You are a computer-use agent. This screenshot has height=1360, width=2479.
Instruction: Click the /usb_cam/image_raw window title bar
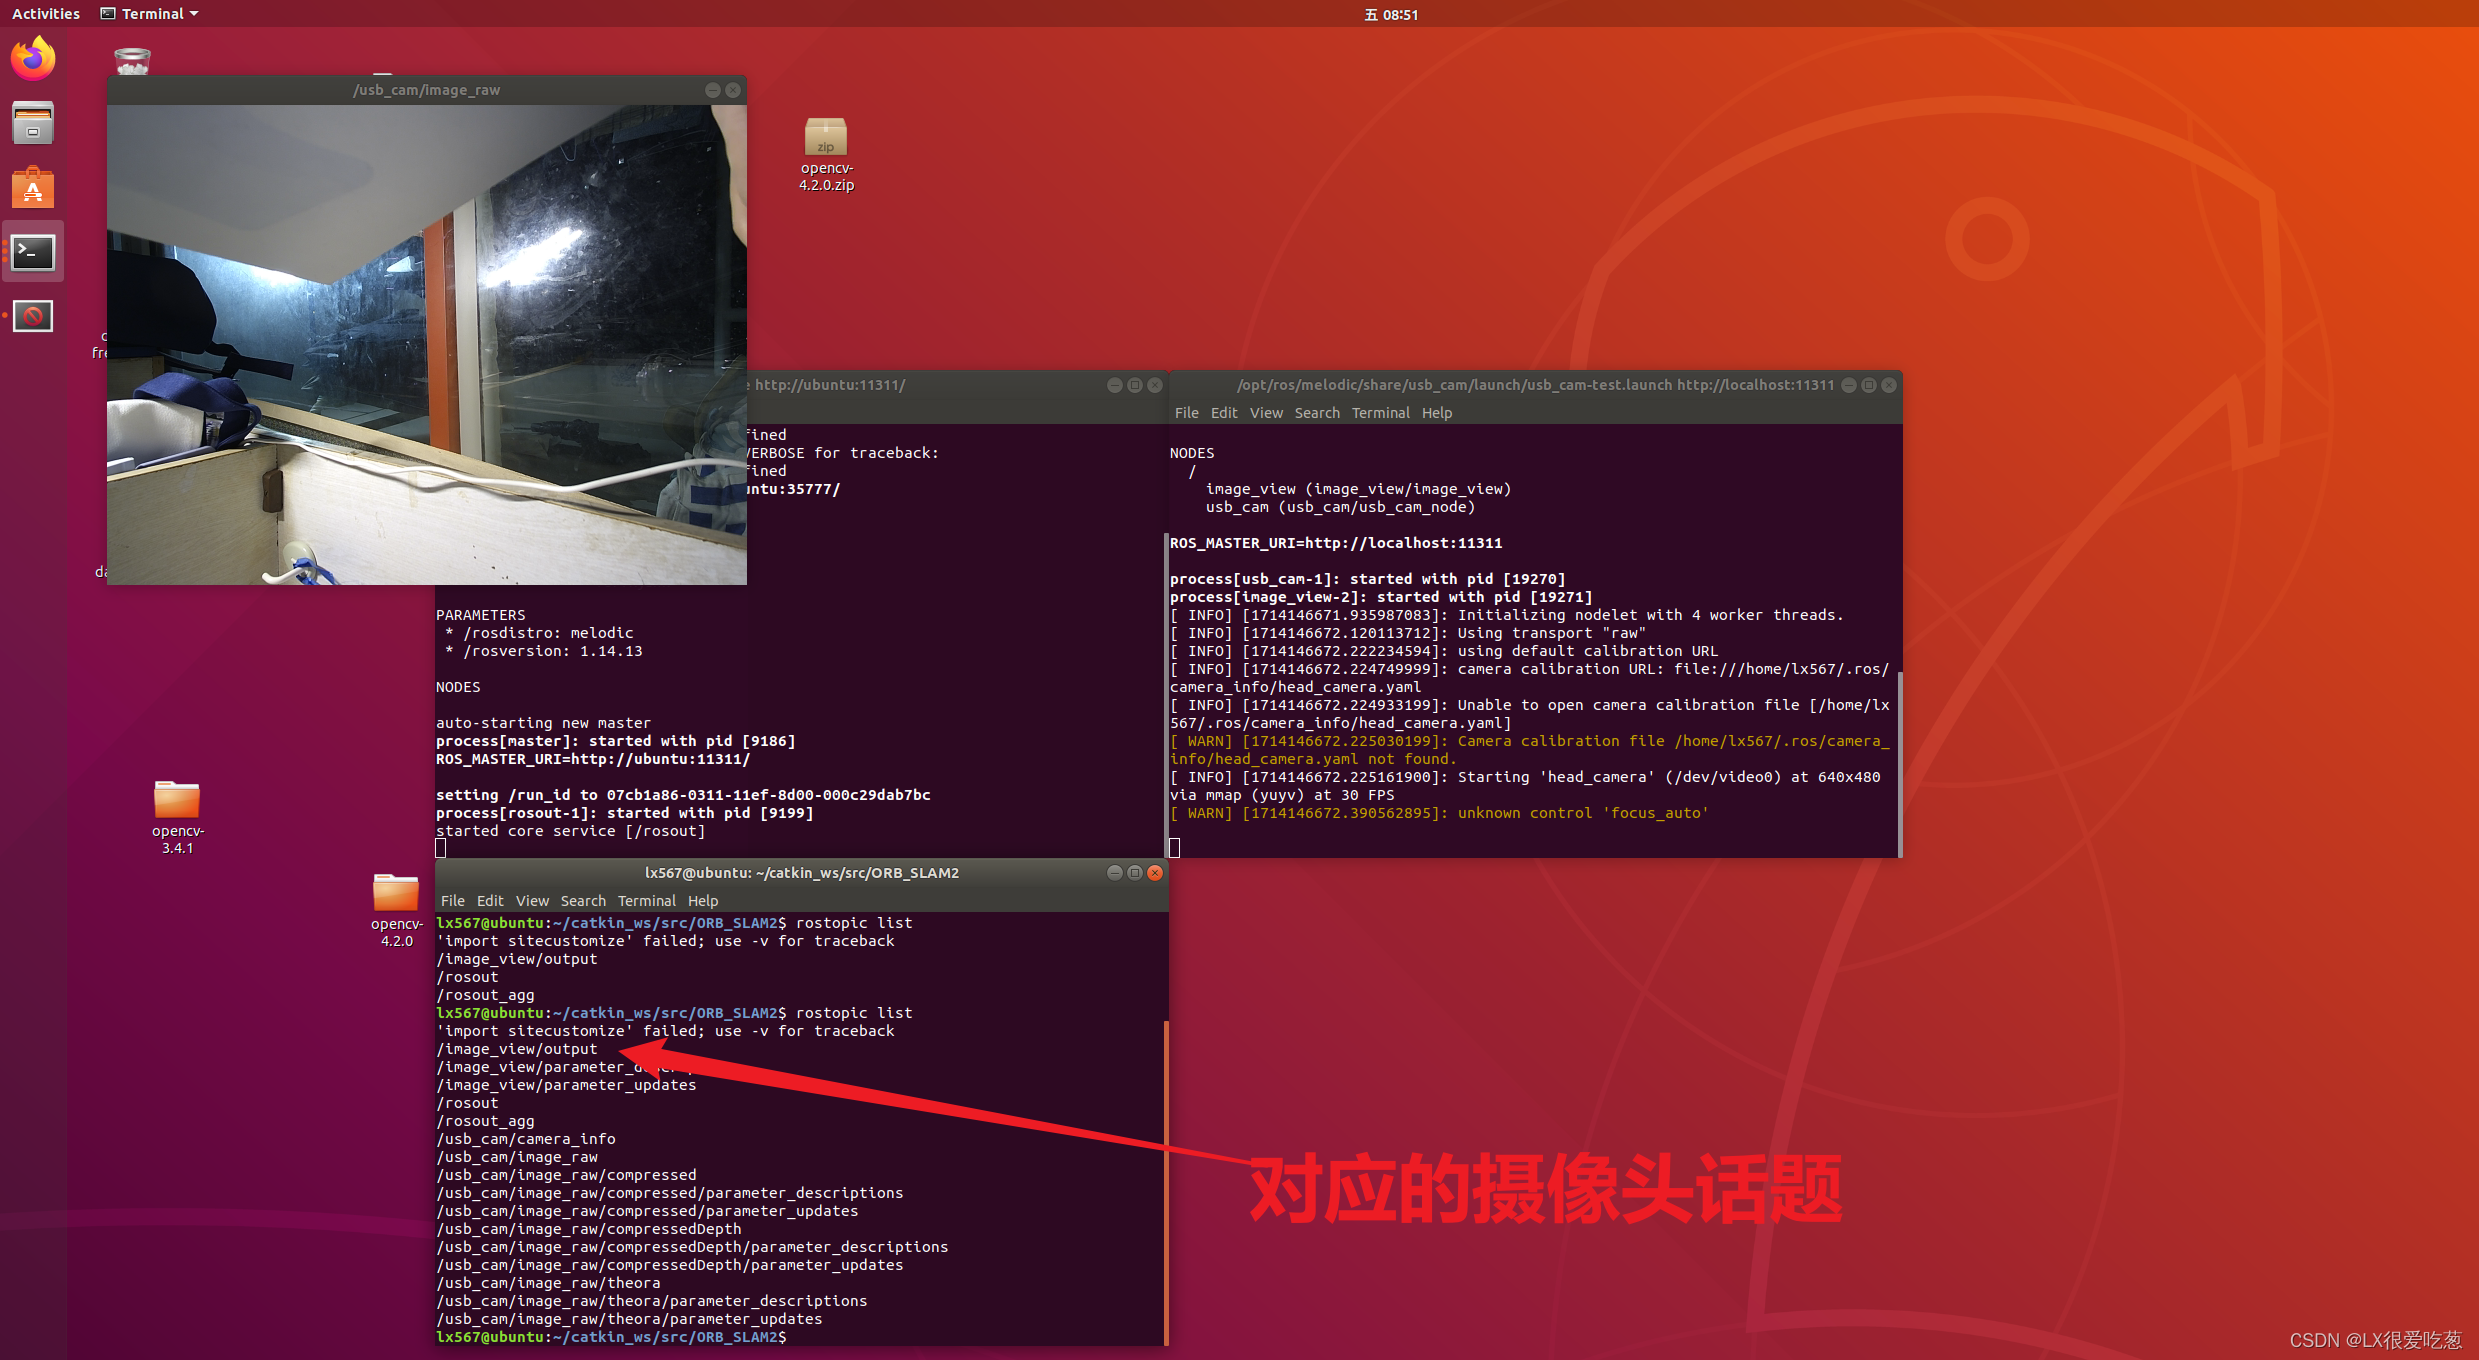tap(427, 90)
